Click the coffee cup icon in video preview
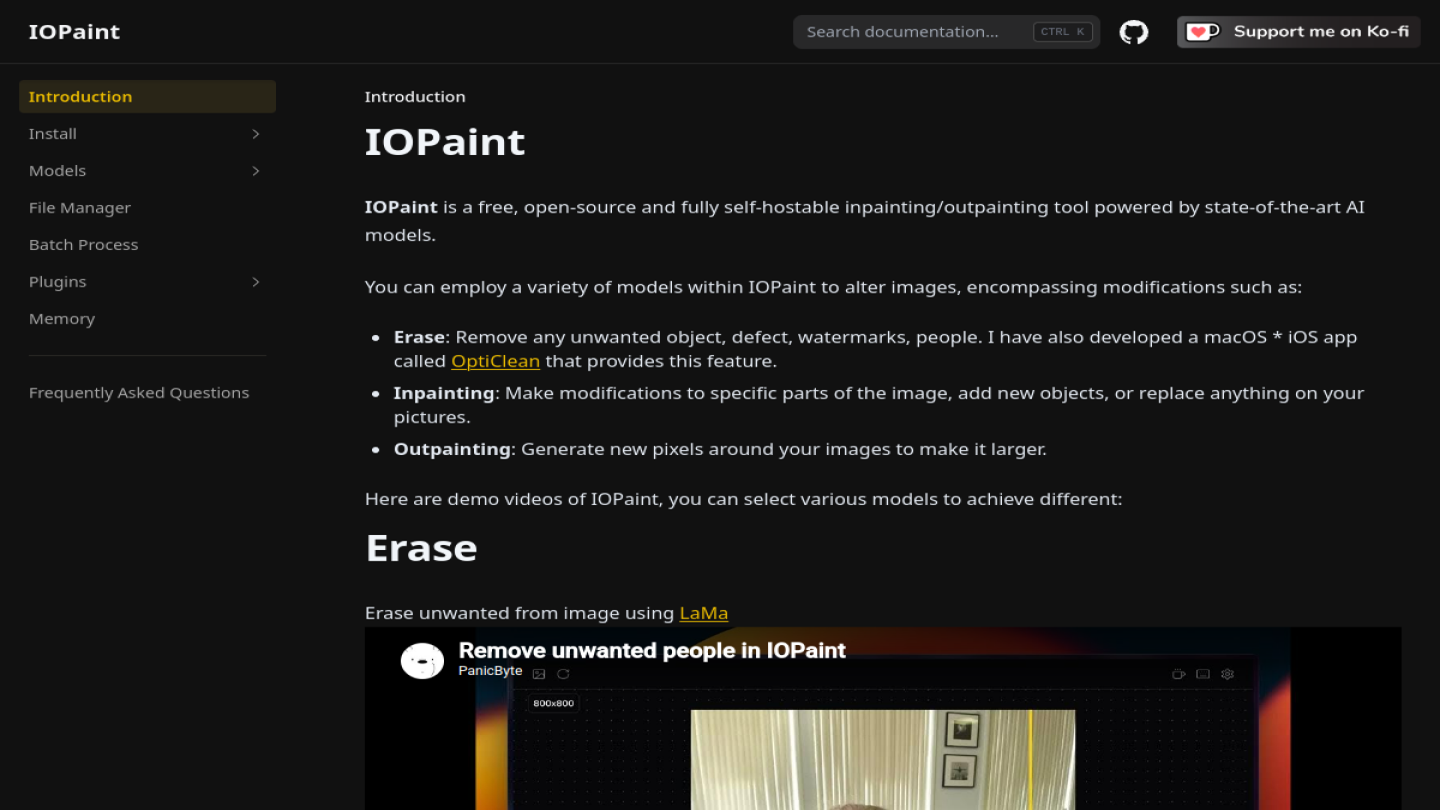The image size is (1440, 810). pos(1179,674)
